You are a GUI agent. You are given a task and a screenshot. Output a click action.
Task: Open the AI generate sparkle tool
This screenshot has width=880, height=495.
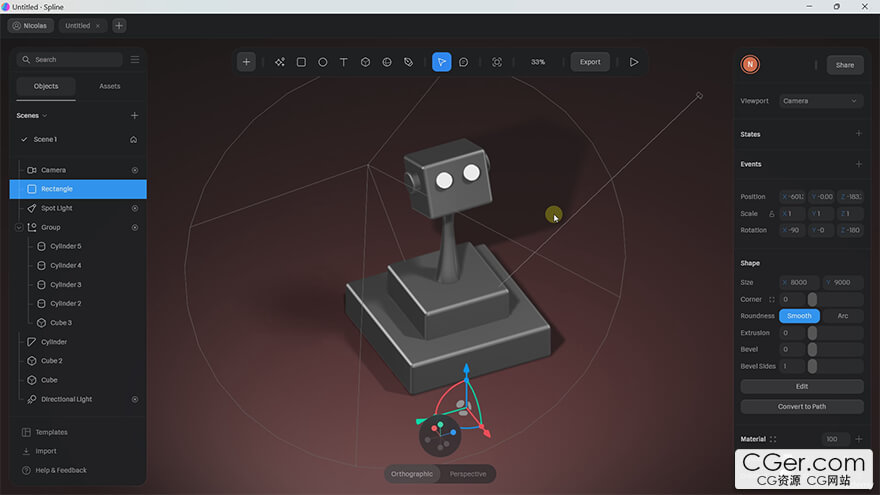(280, 62)
